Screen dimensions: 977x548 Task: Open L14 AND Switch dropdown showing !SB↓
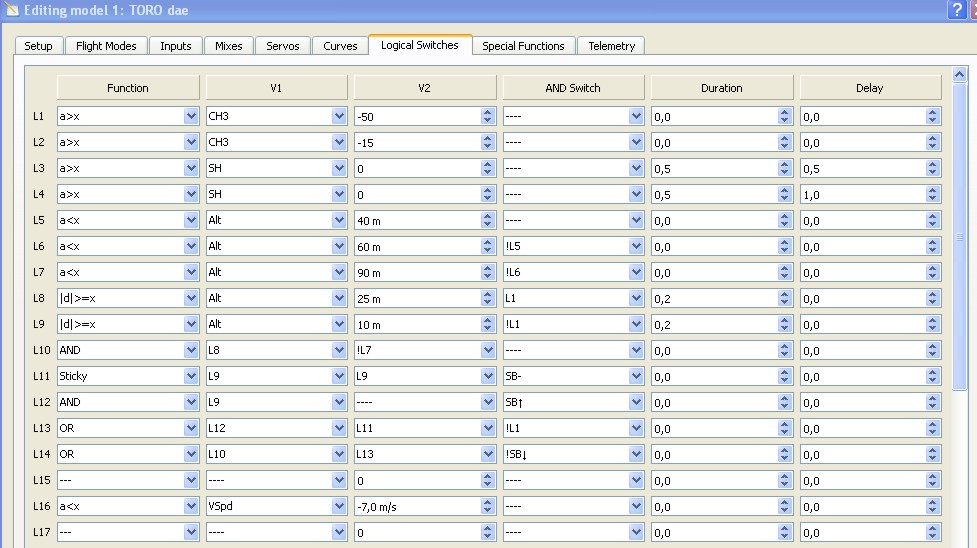(x=636, y=455)
